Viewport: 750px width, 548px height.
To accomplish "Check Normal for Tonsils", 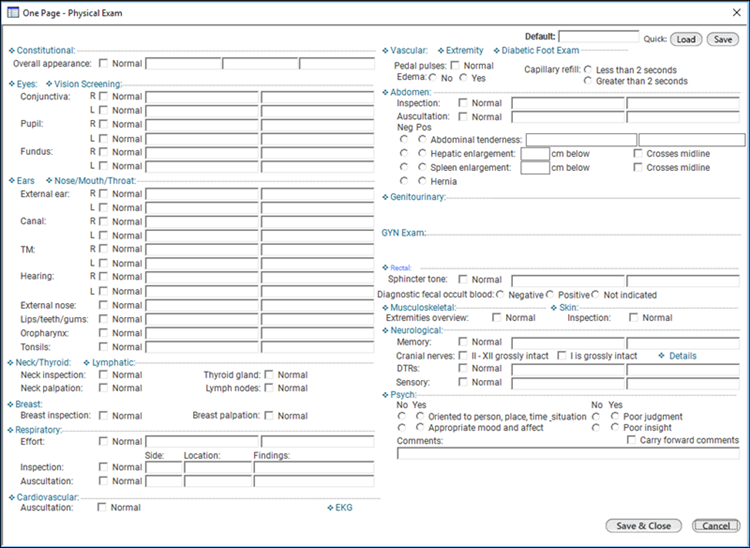I will click(103, 346).
